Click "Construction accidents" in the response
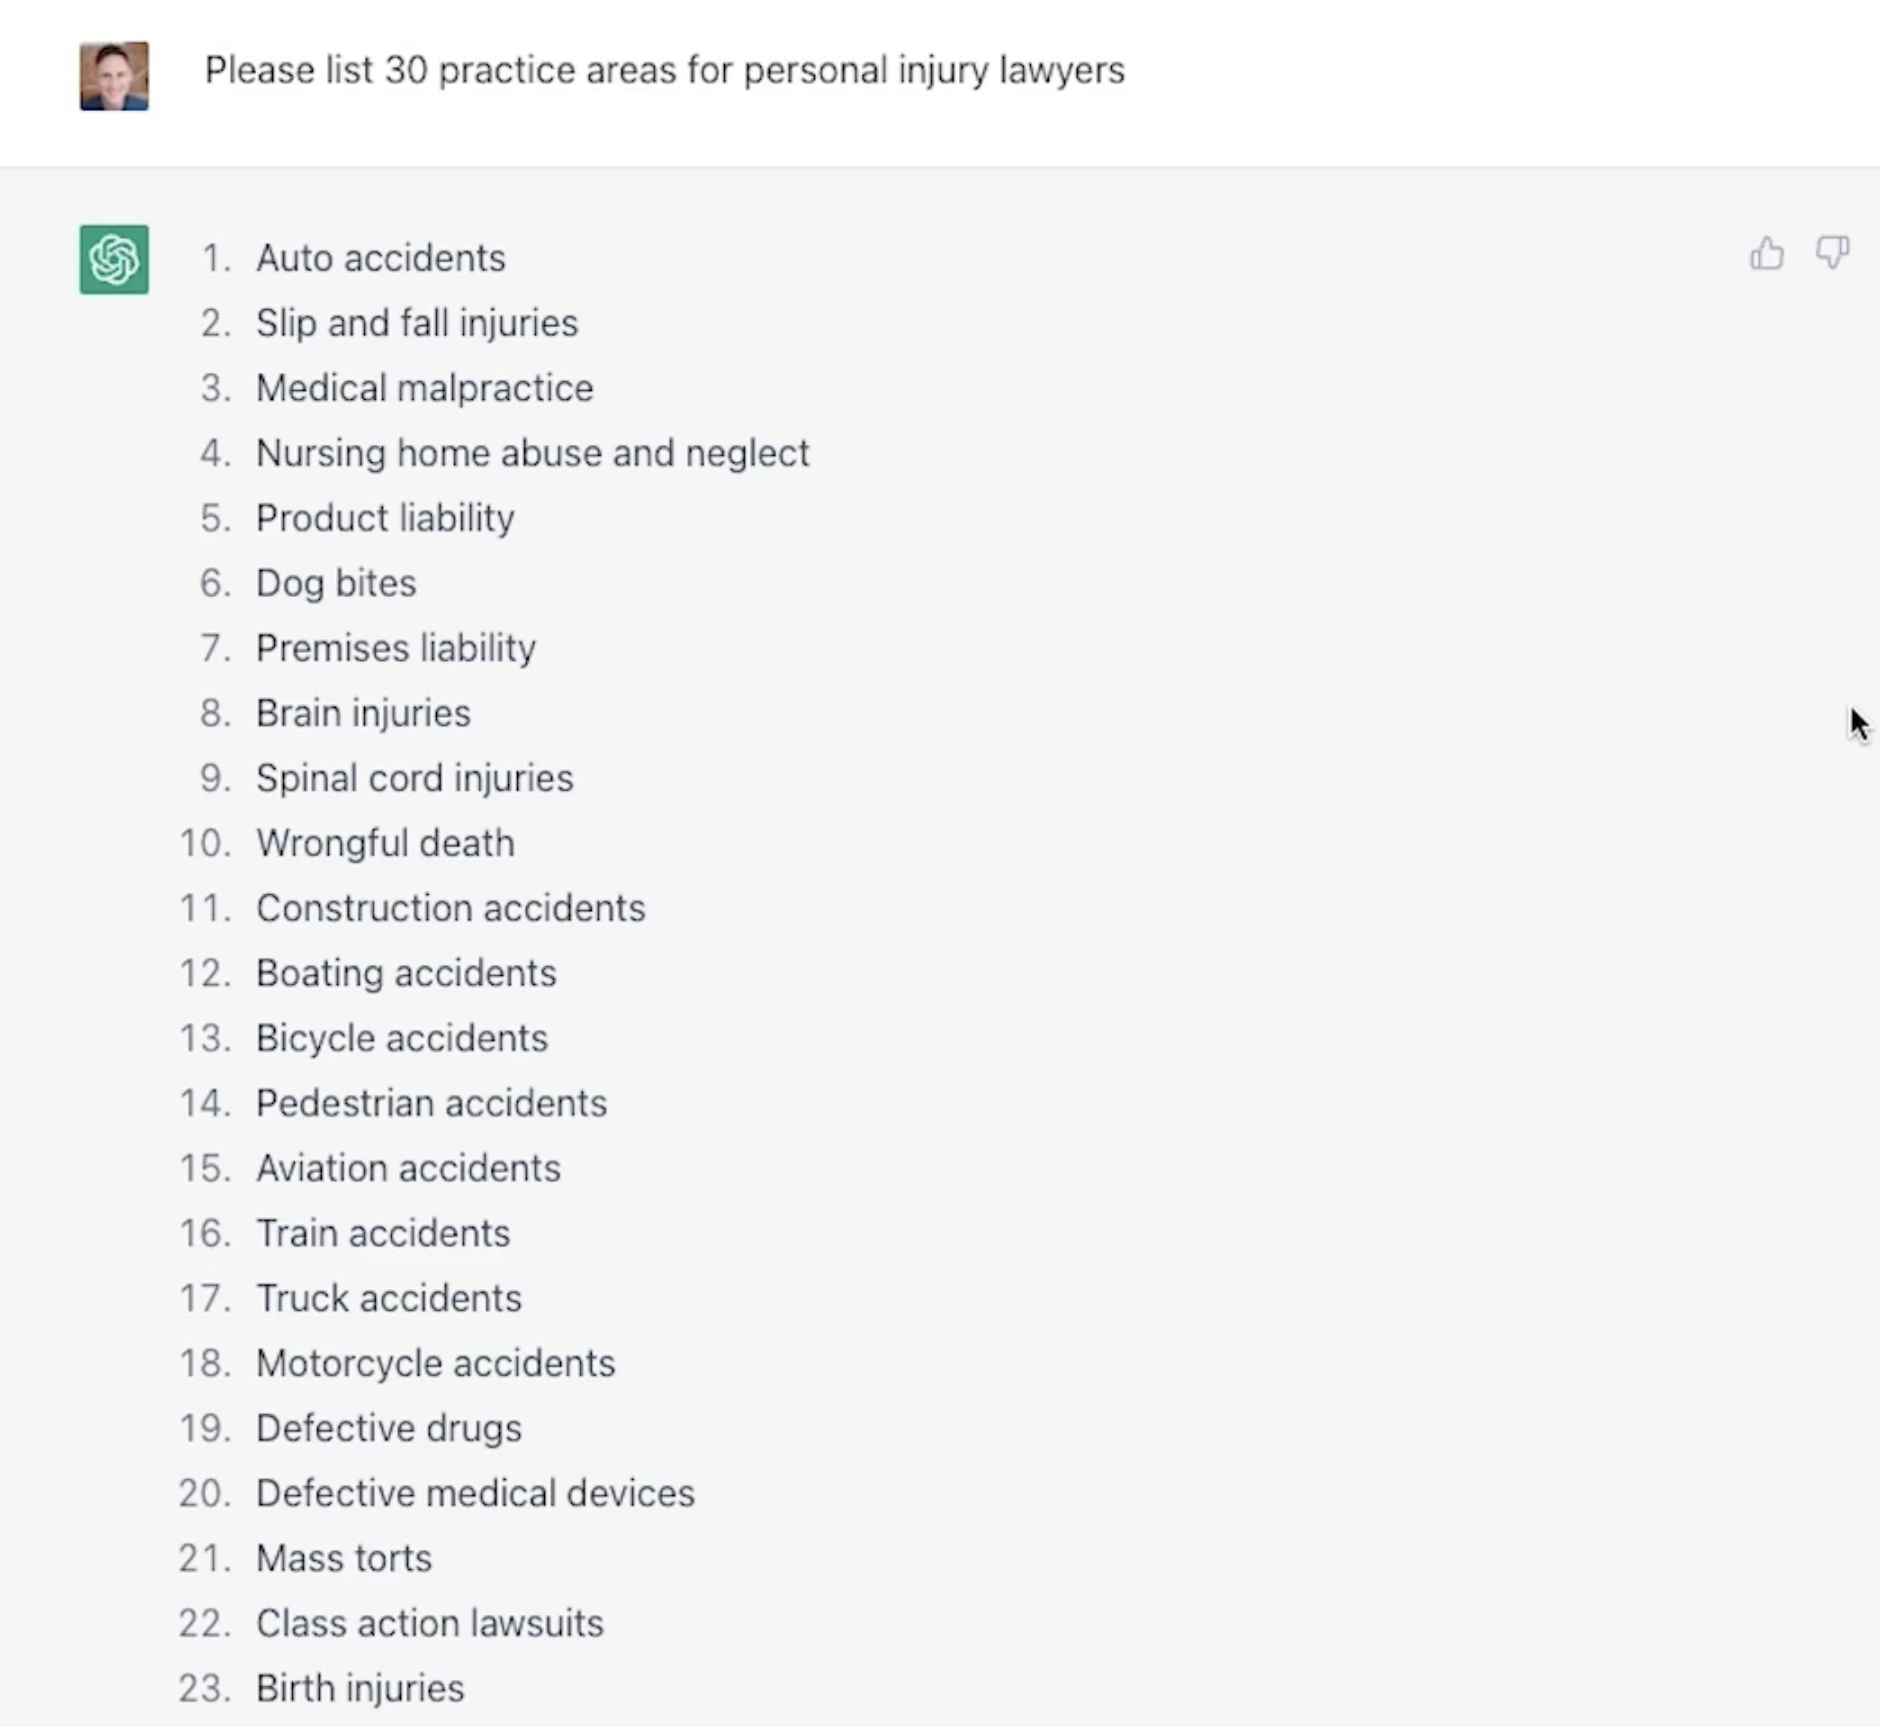1880x1727 pixels. 450,908
